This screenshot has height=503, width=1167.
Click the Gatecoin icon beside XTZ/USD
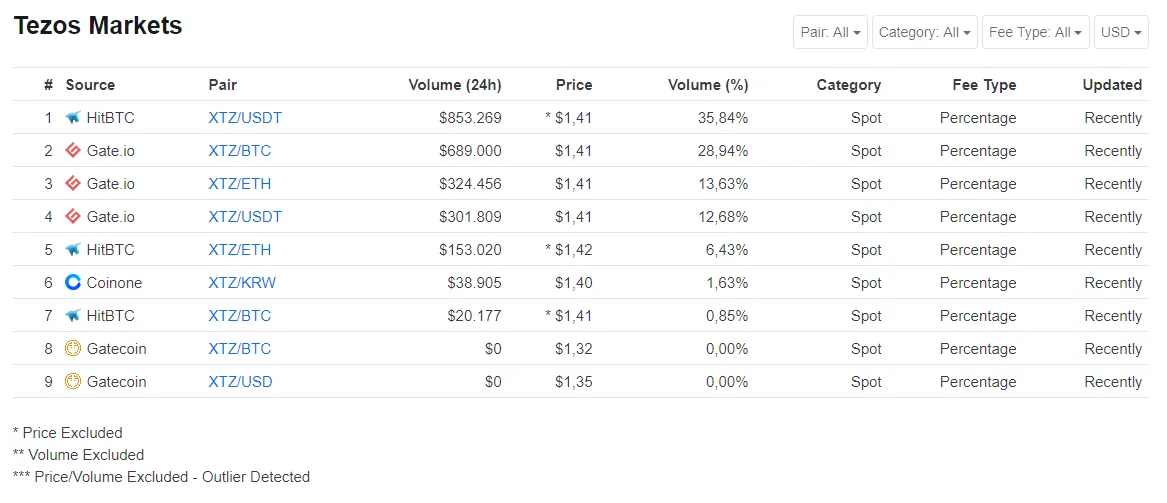[x=72, y=381]
